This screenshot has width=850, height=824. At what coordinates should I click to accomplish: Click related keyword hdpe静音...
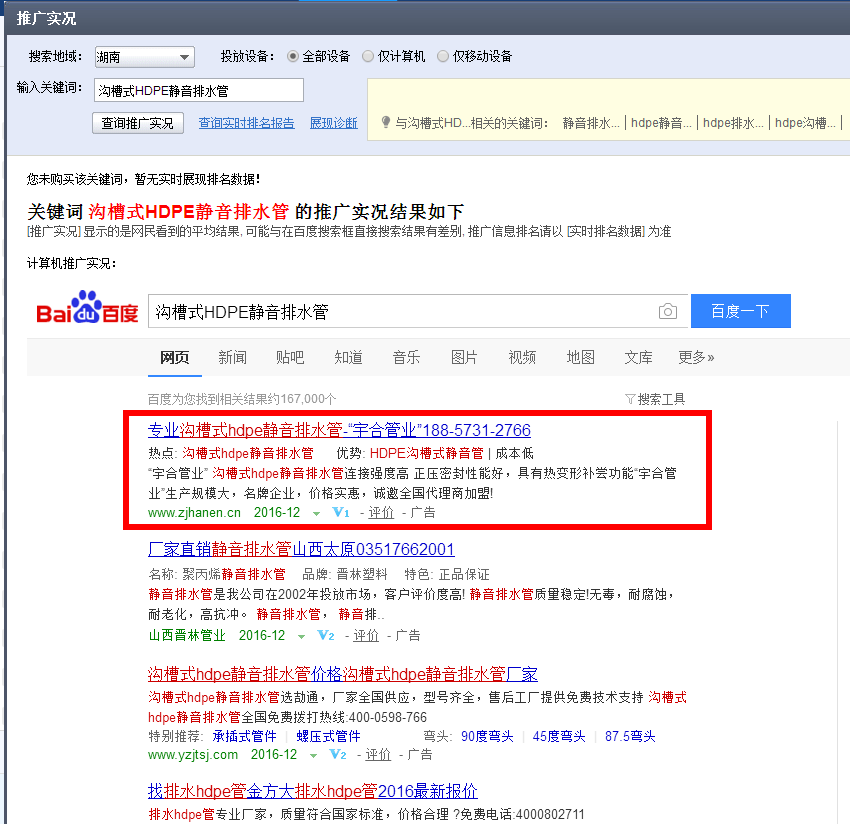(661, 123)
